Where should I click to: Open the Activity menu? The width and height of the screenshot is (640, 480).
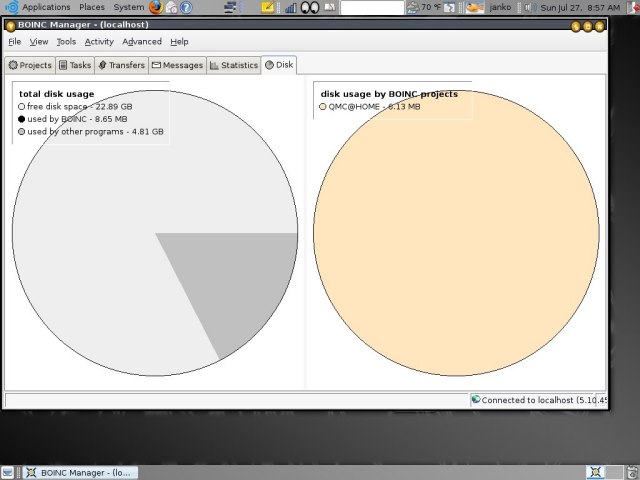pos(99,42)
